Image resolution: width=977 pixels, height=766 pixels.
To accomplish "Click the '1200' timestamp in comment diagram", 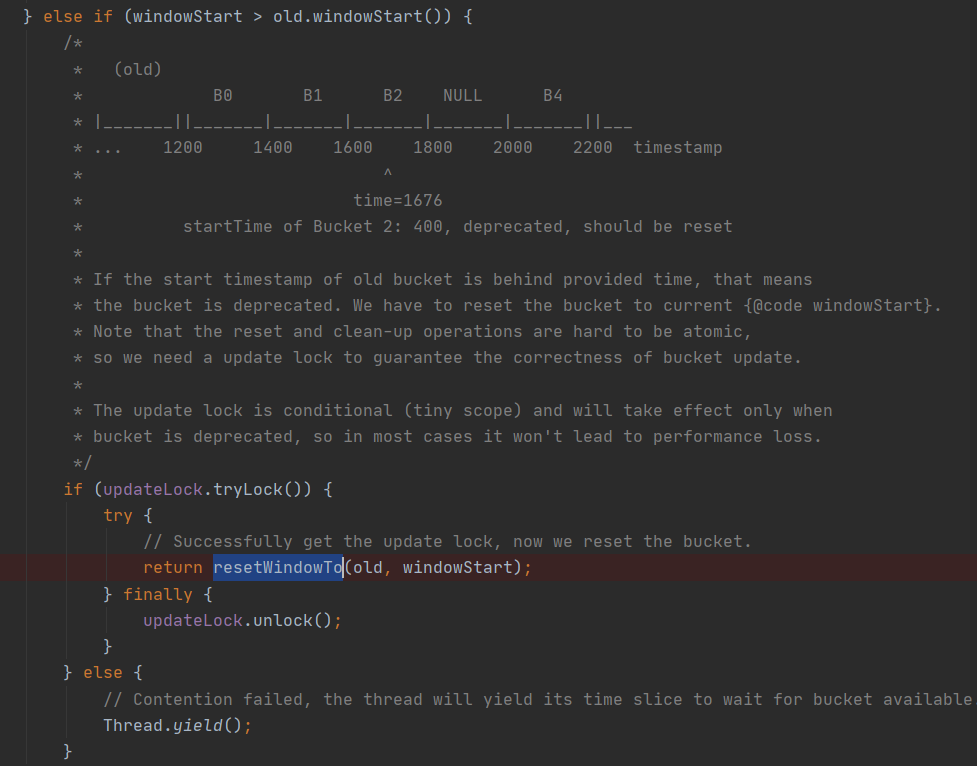I will pyautogui.click(x=183, y=148).
